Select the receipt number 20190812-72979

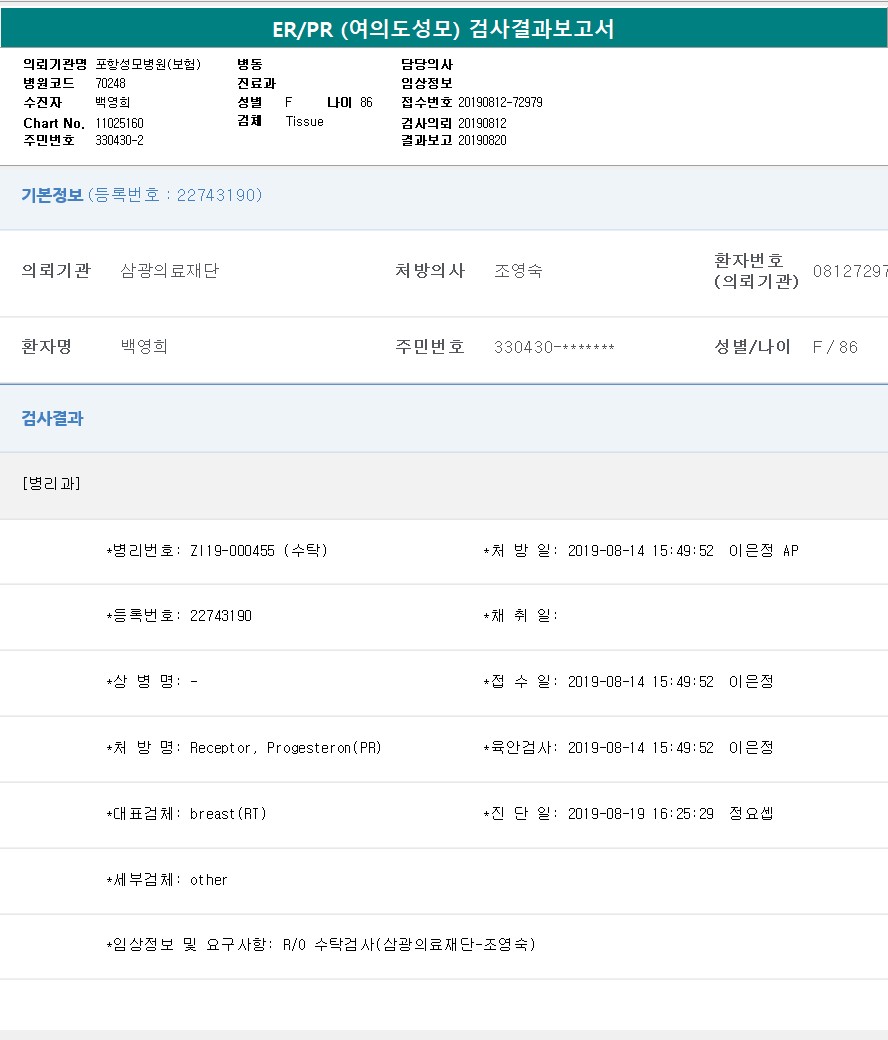500,102
